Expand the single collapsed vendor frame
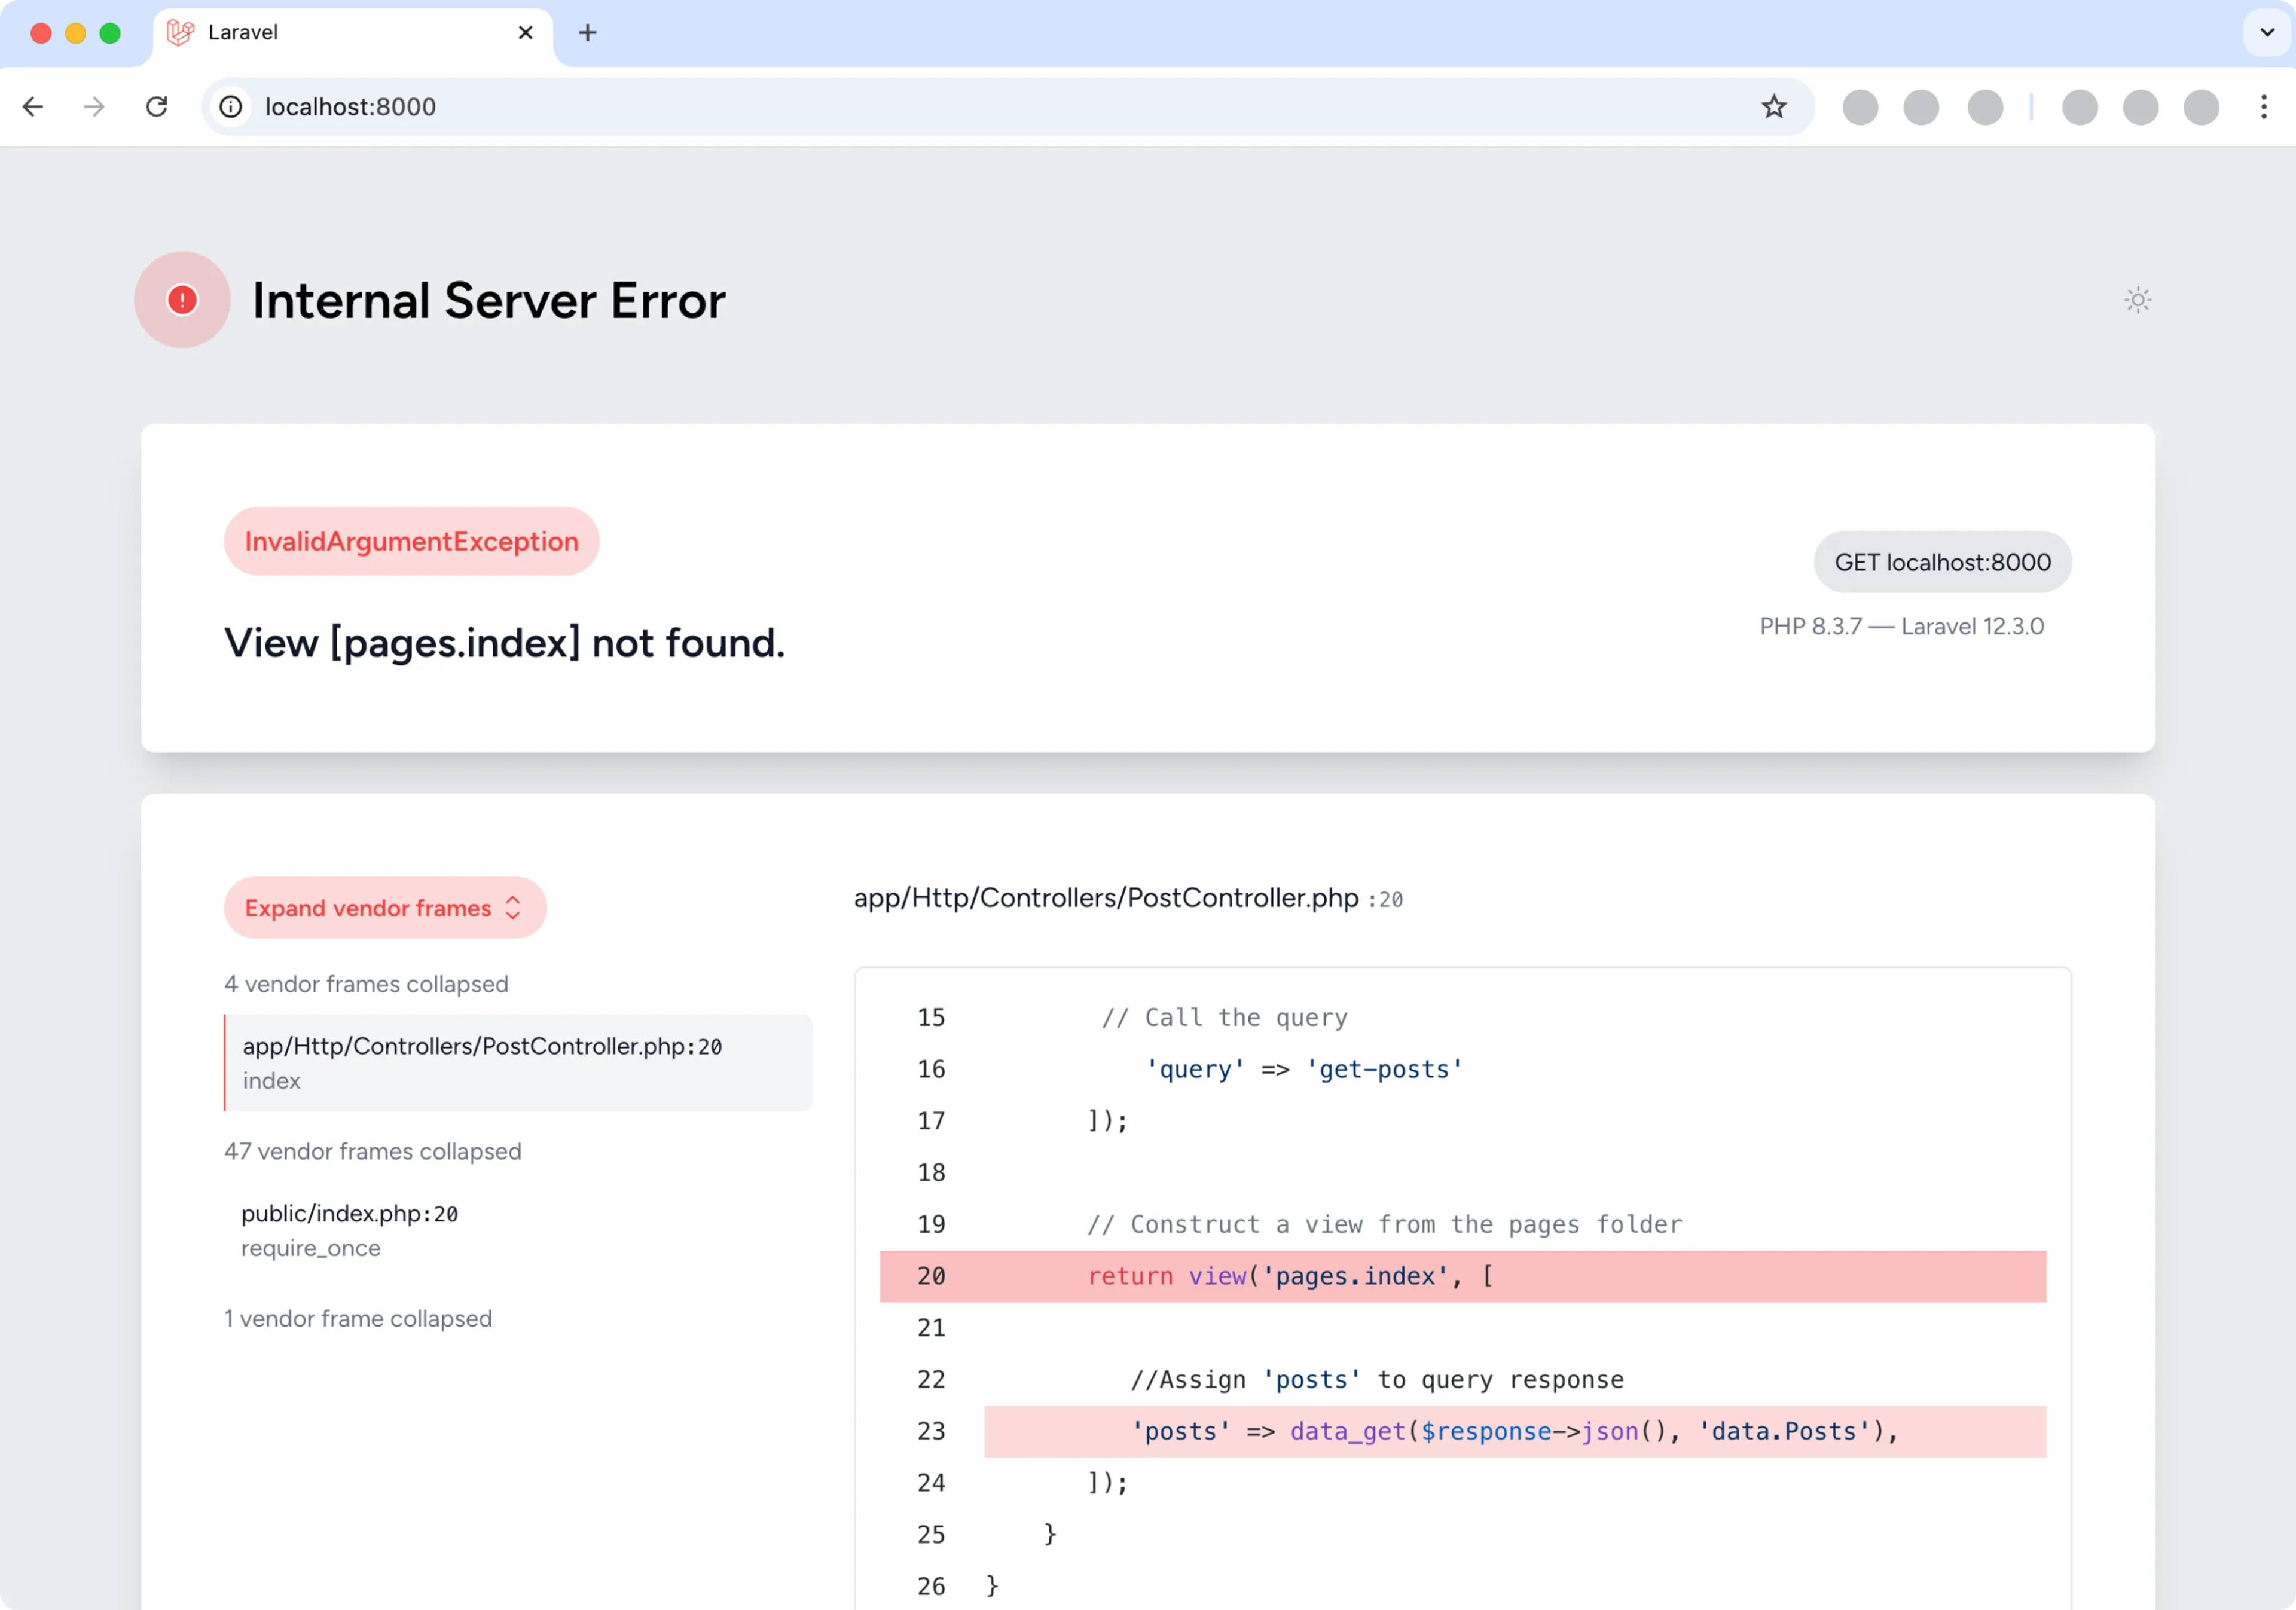This screenshot has width=2296, height=1610. (358, 1318)
